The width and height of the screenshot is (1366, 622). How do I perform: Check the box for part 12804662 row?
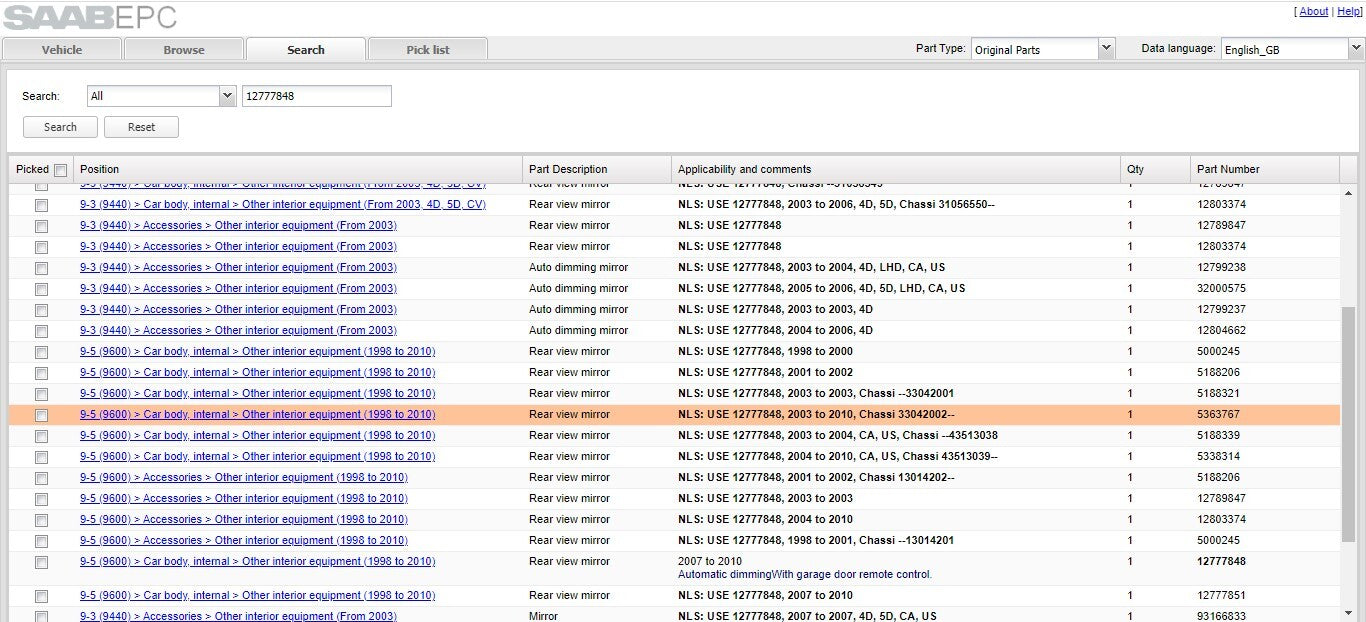(x=41, y=331)
